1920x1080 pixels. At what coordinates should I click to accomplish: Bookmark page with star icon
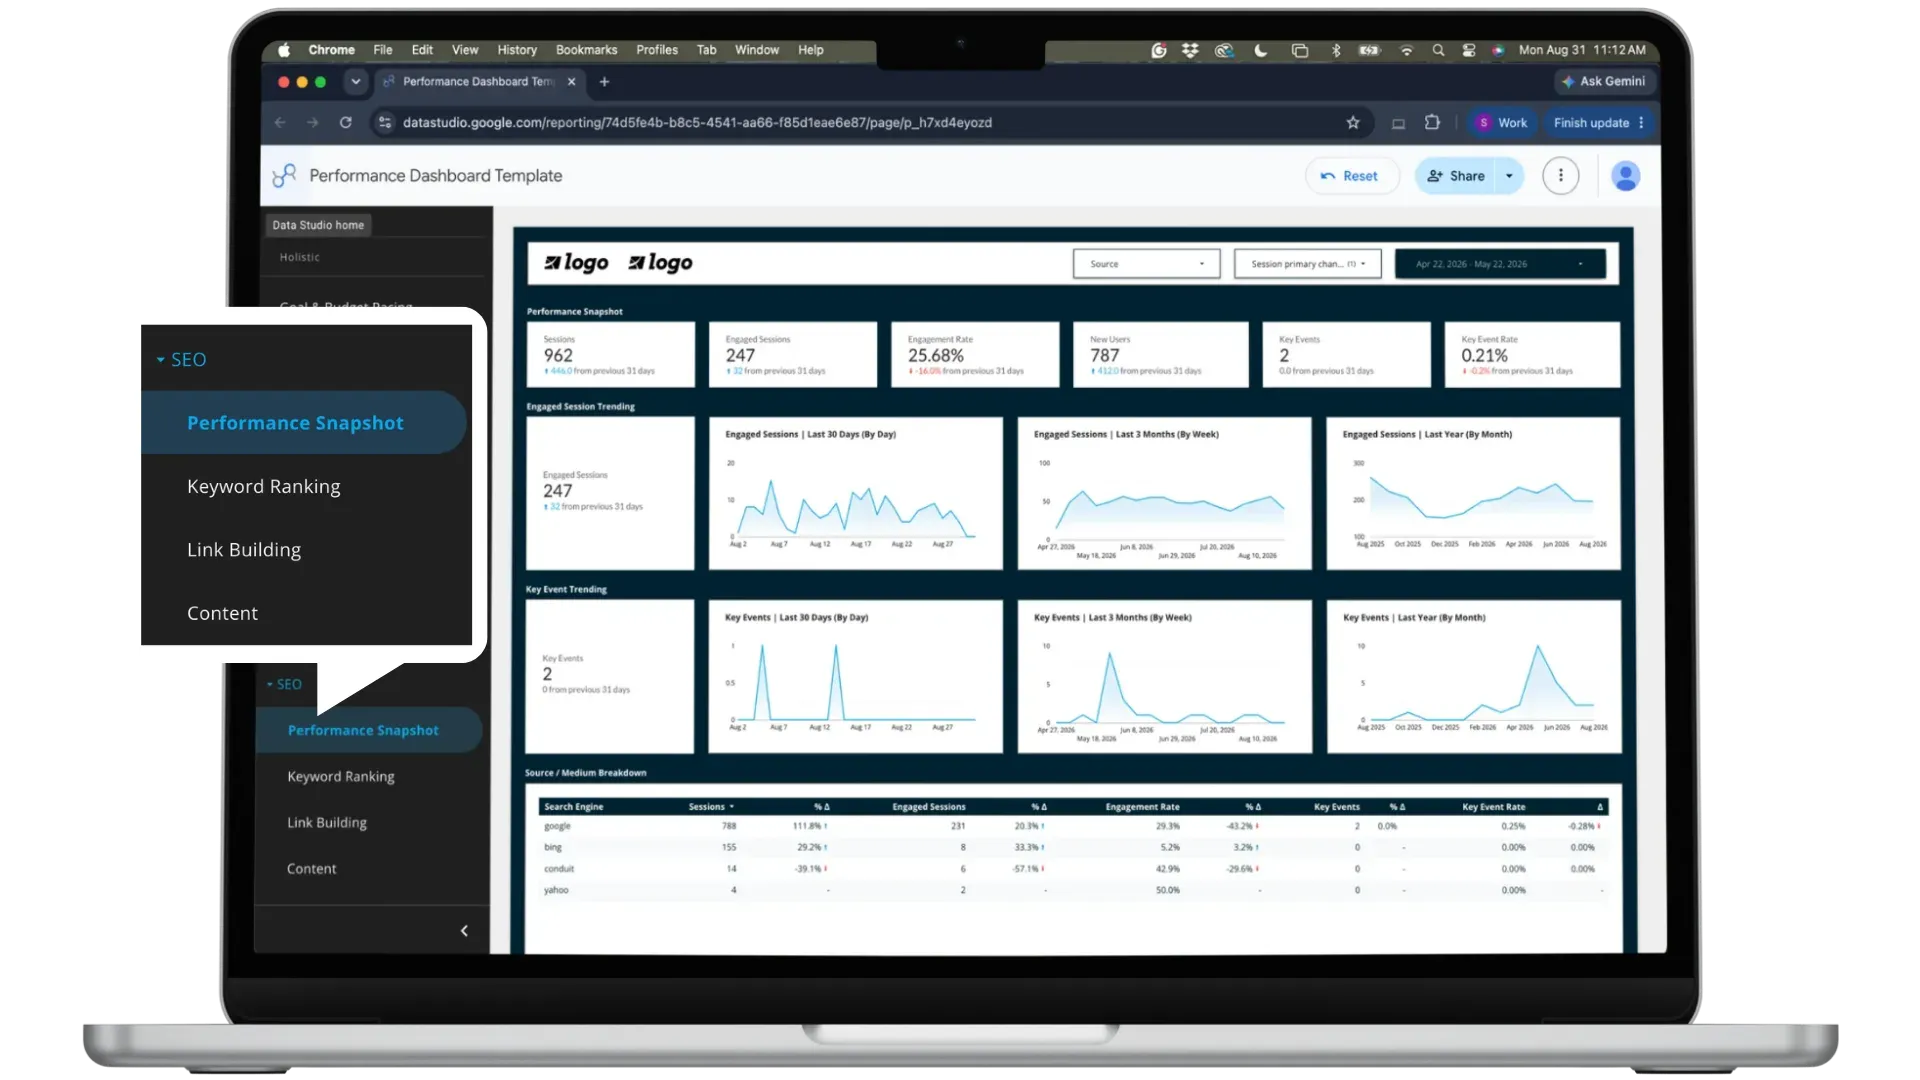pos(1353,123)
